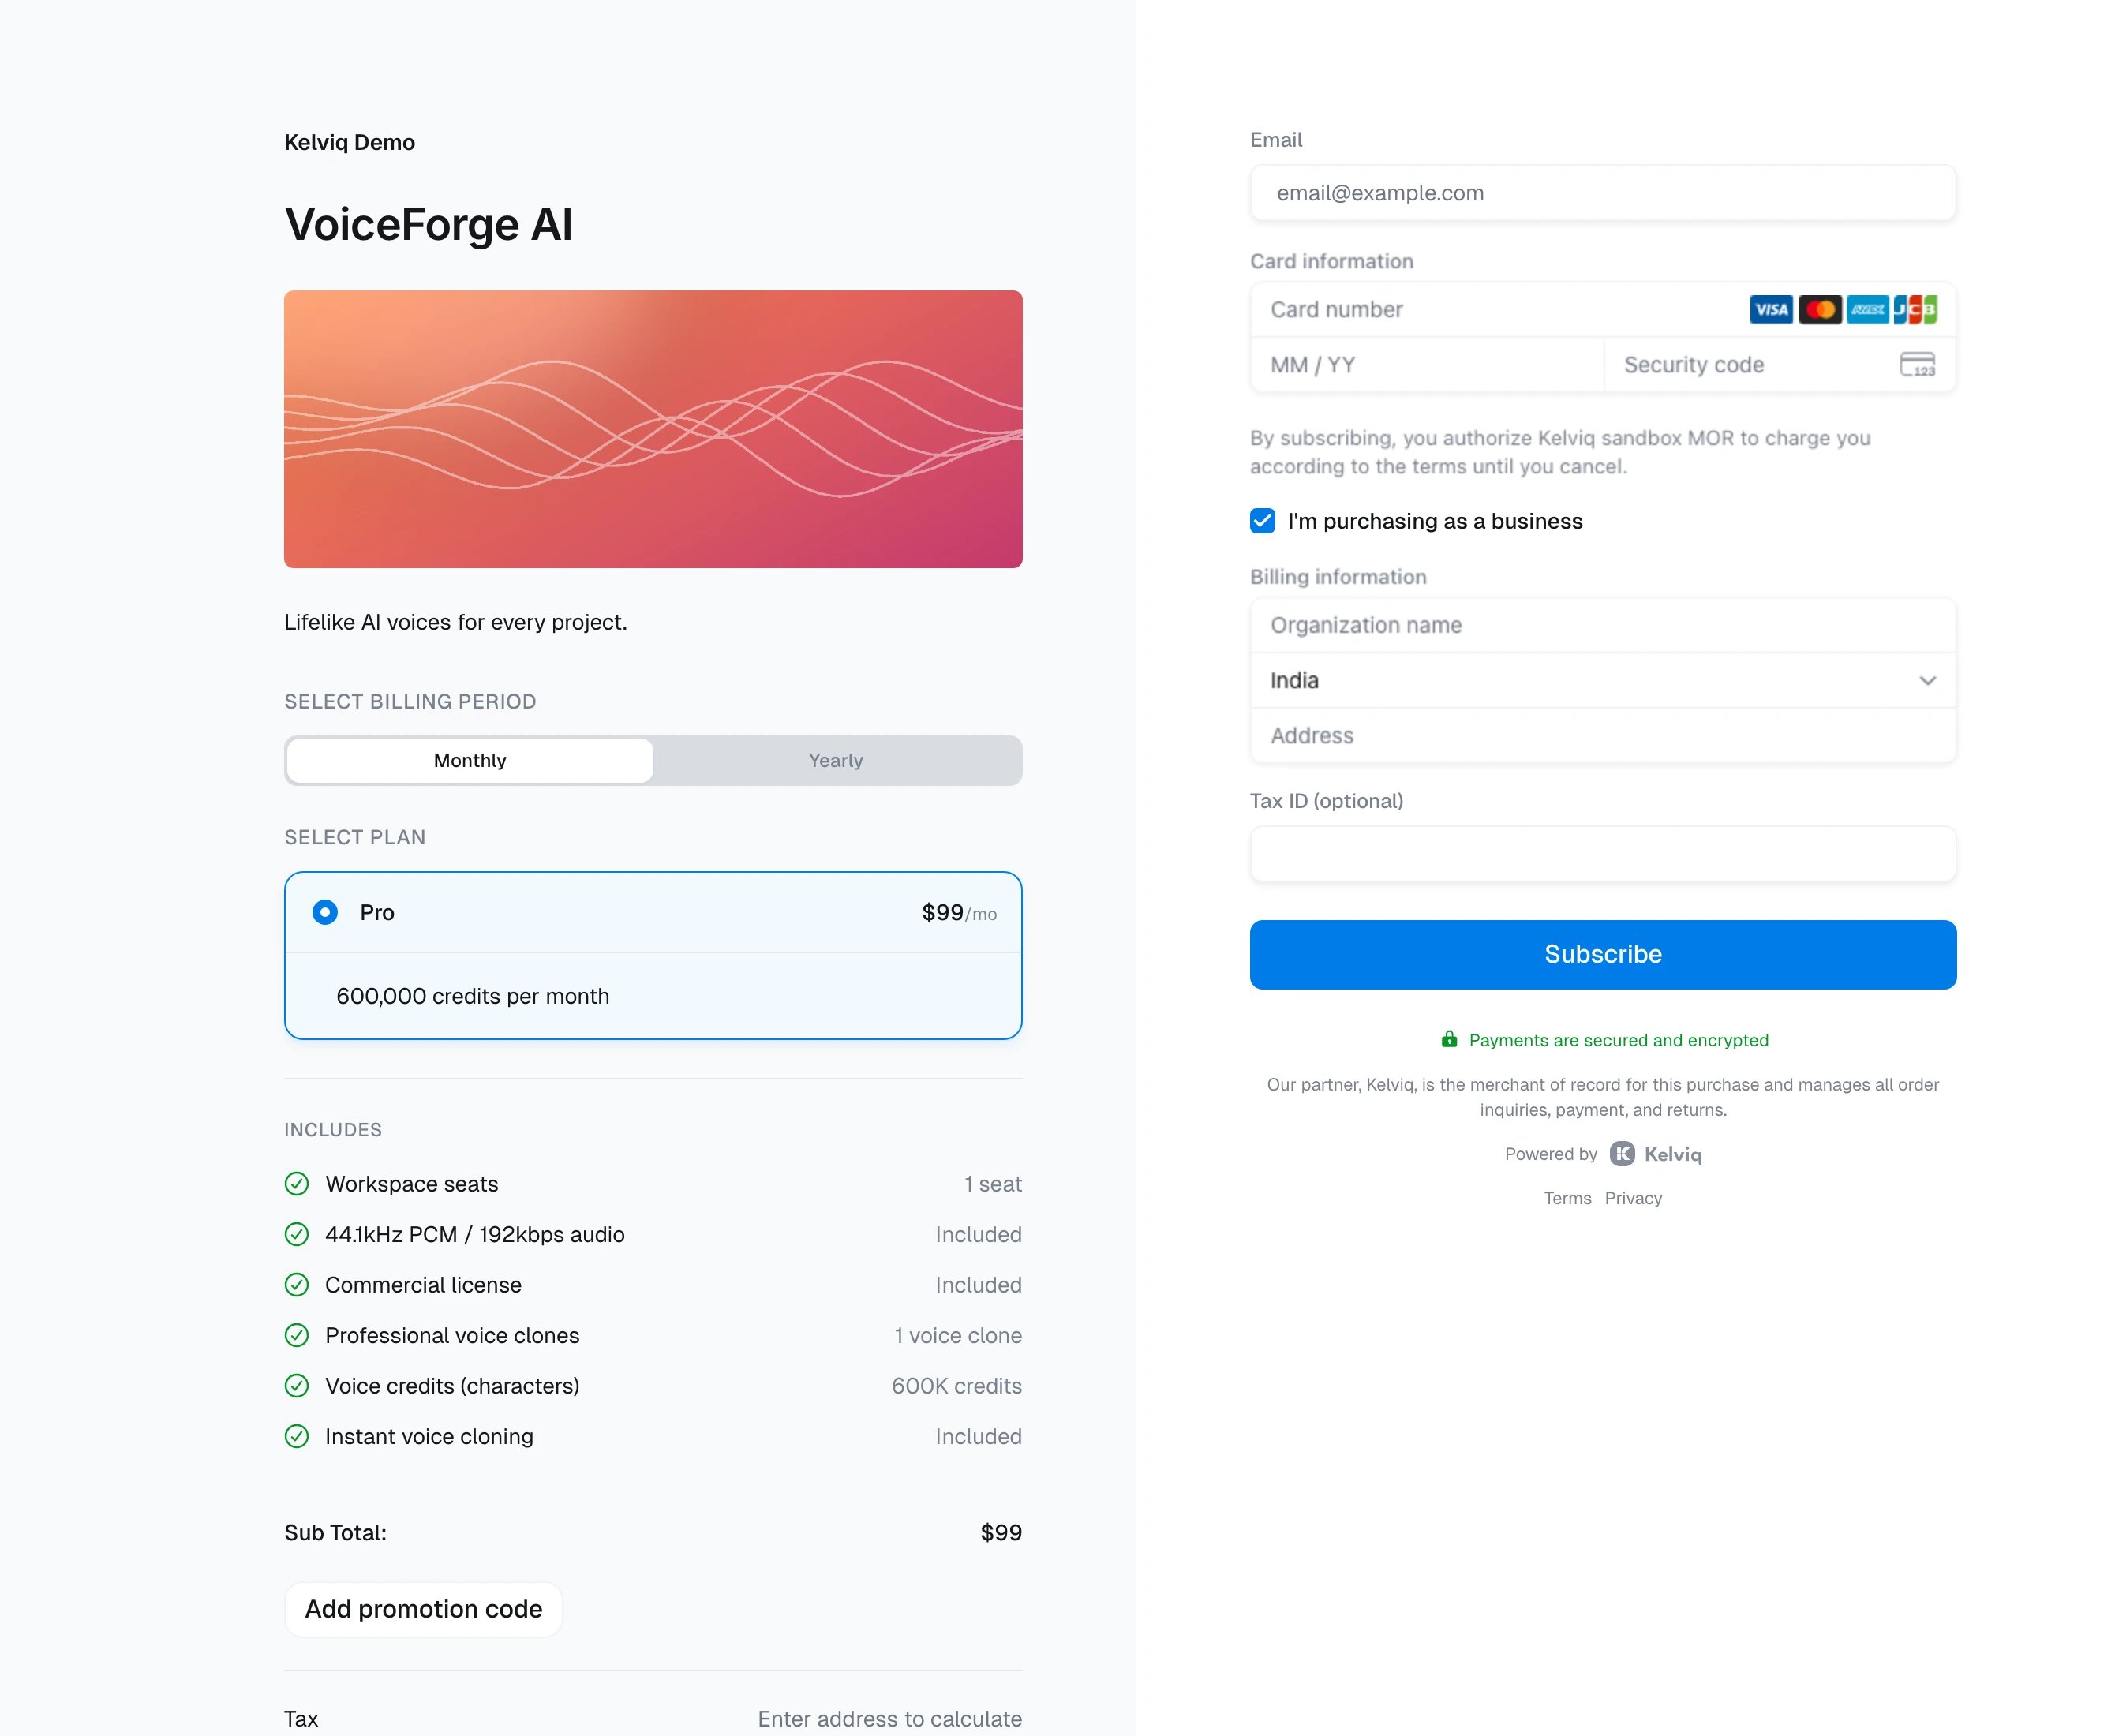Select the Pro plan radio button
This screenshot has height=1736, width=2115.
click(325, 912)
